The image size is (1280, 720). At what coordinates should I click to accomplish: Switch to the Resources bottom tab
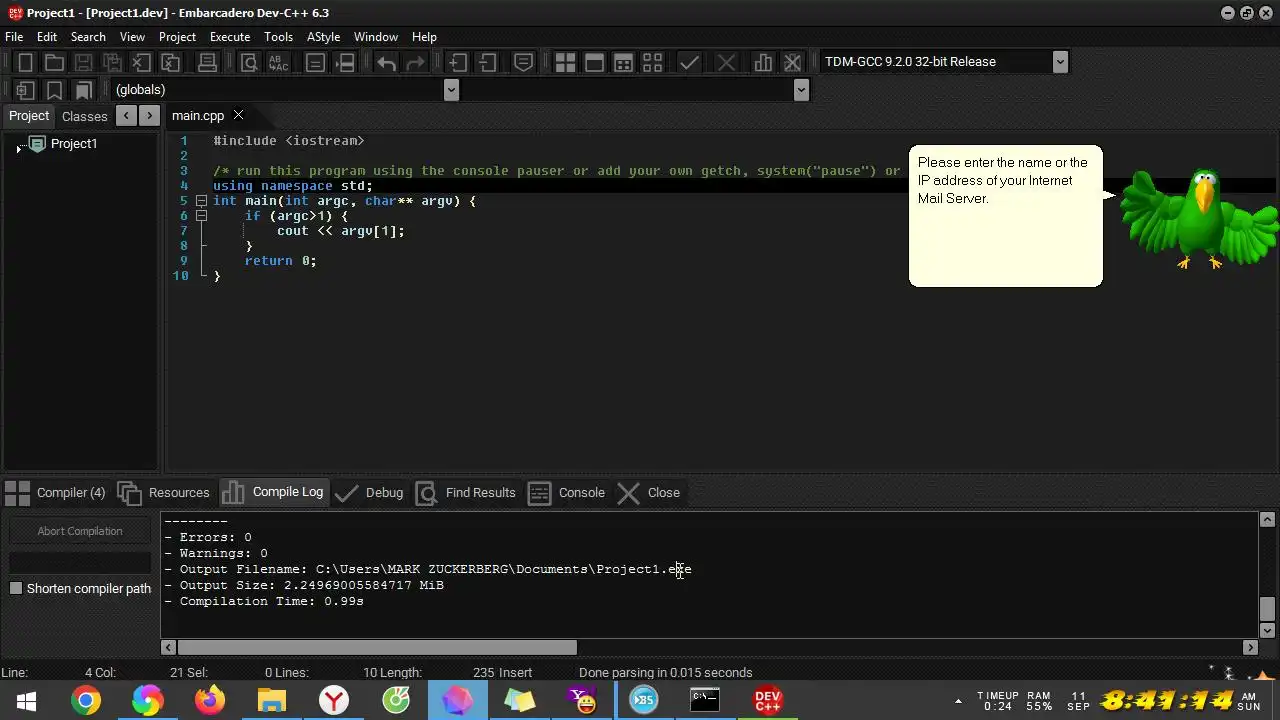(x=164, y=492)
